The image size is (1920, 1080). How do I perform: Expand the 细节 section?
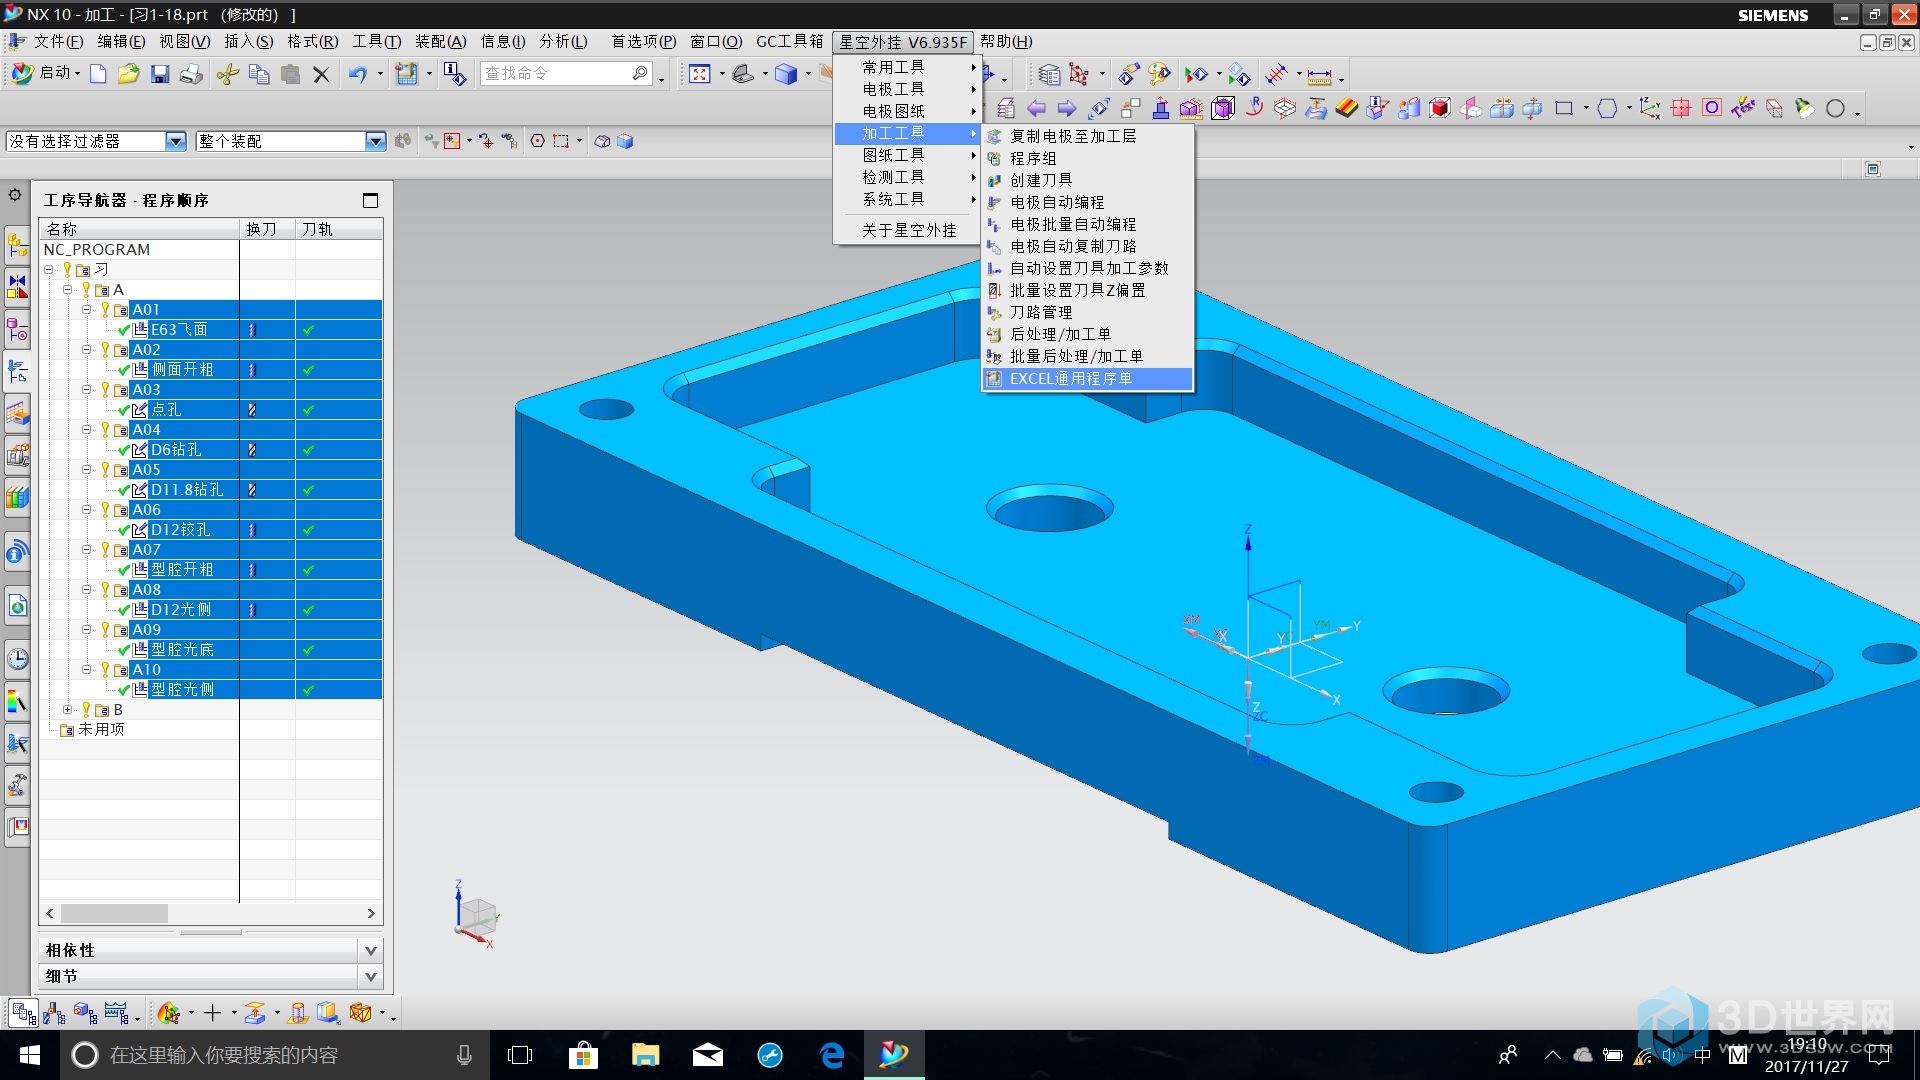pos(371,976)
